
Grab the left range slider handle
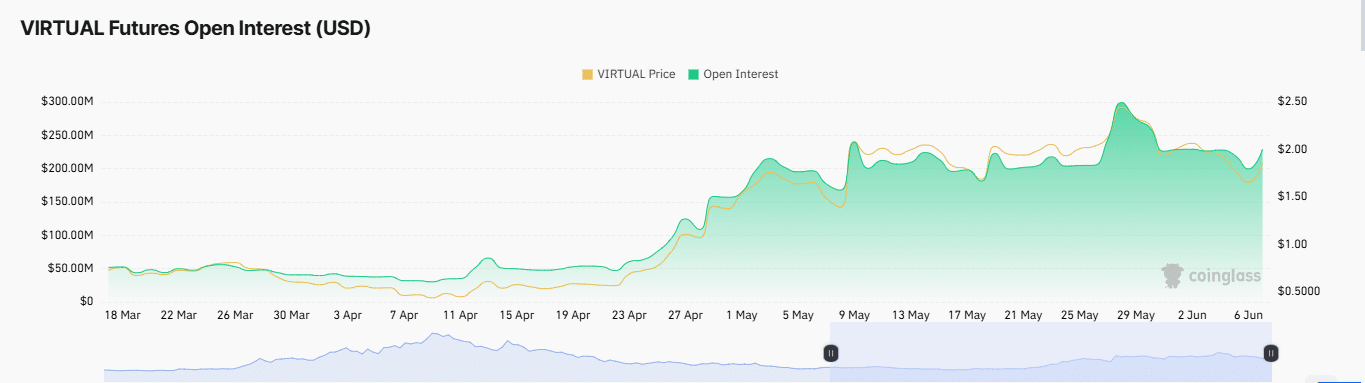[831, 353]
